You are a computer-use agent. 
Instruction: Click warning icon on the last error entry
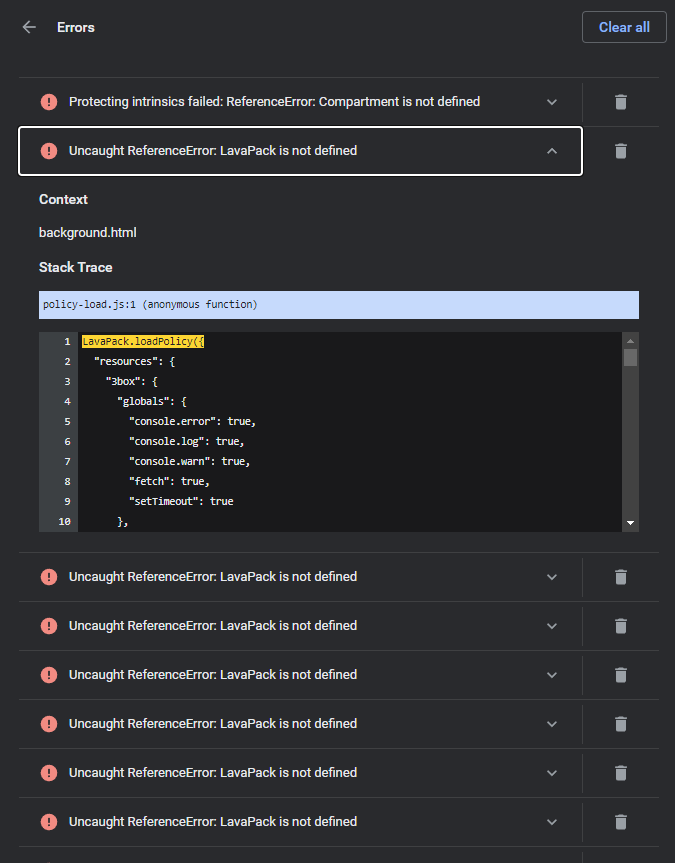48,821
